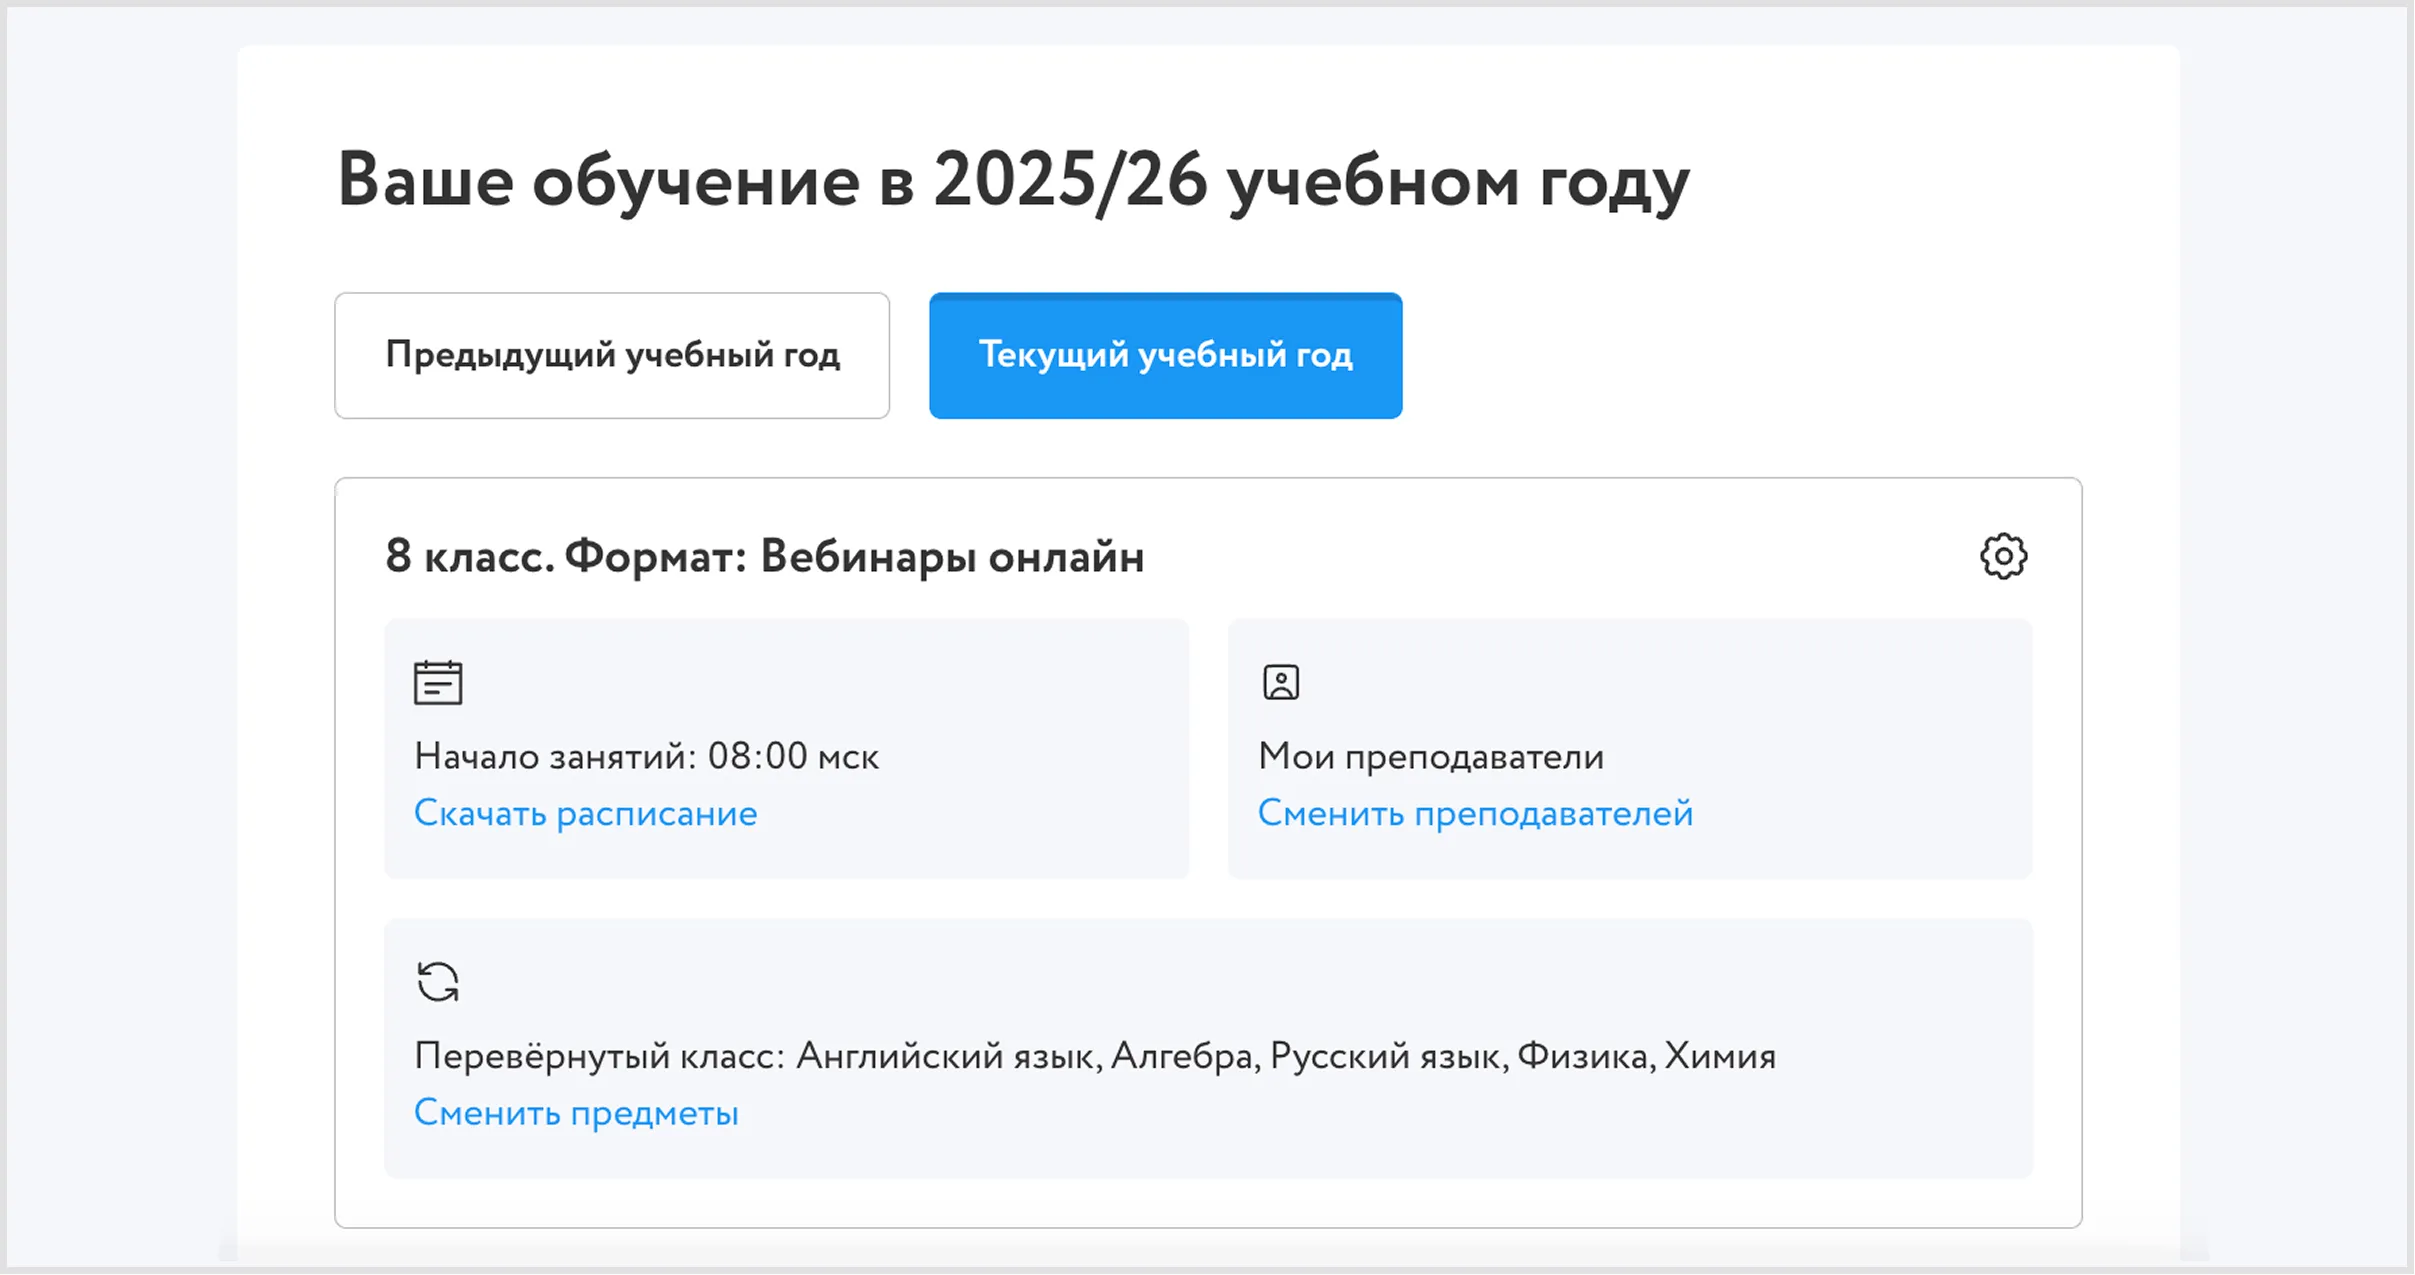
Task: Open Сменить предметы
Action: coord(576,1112)
